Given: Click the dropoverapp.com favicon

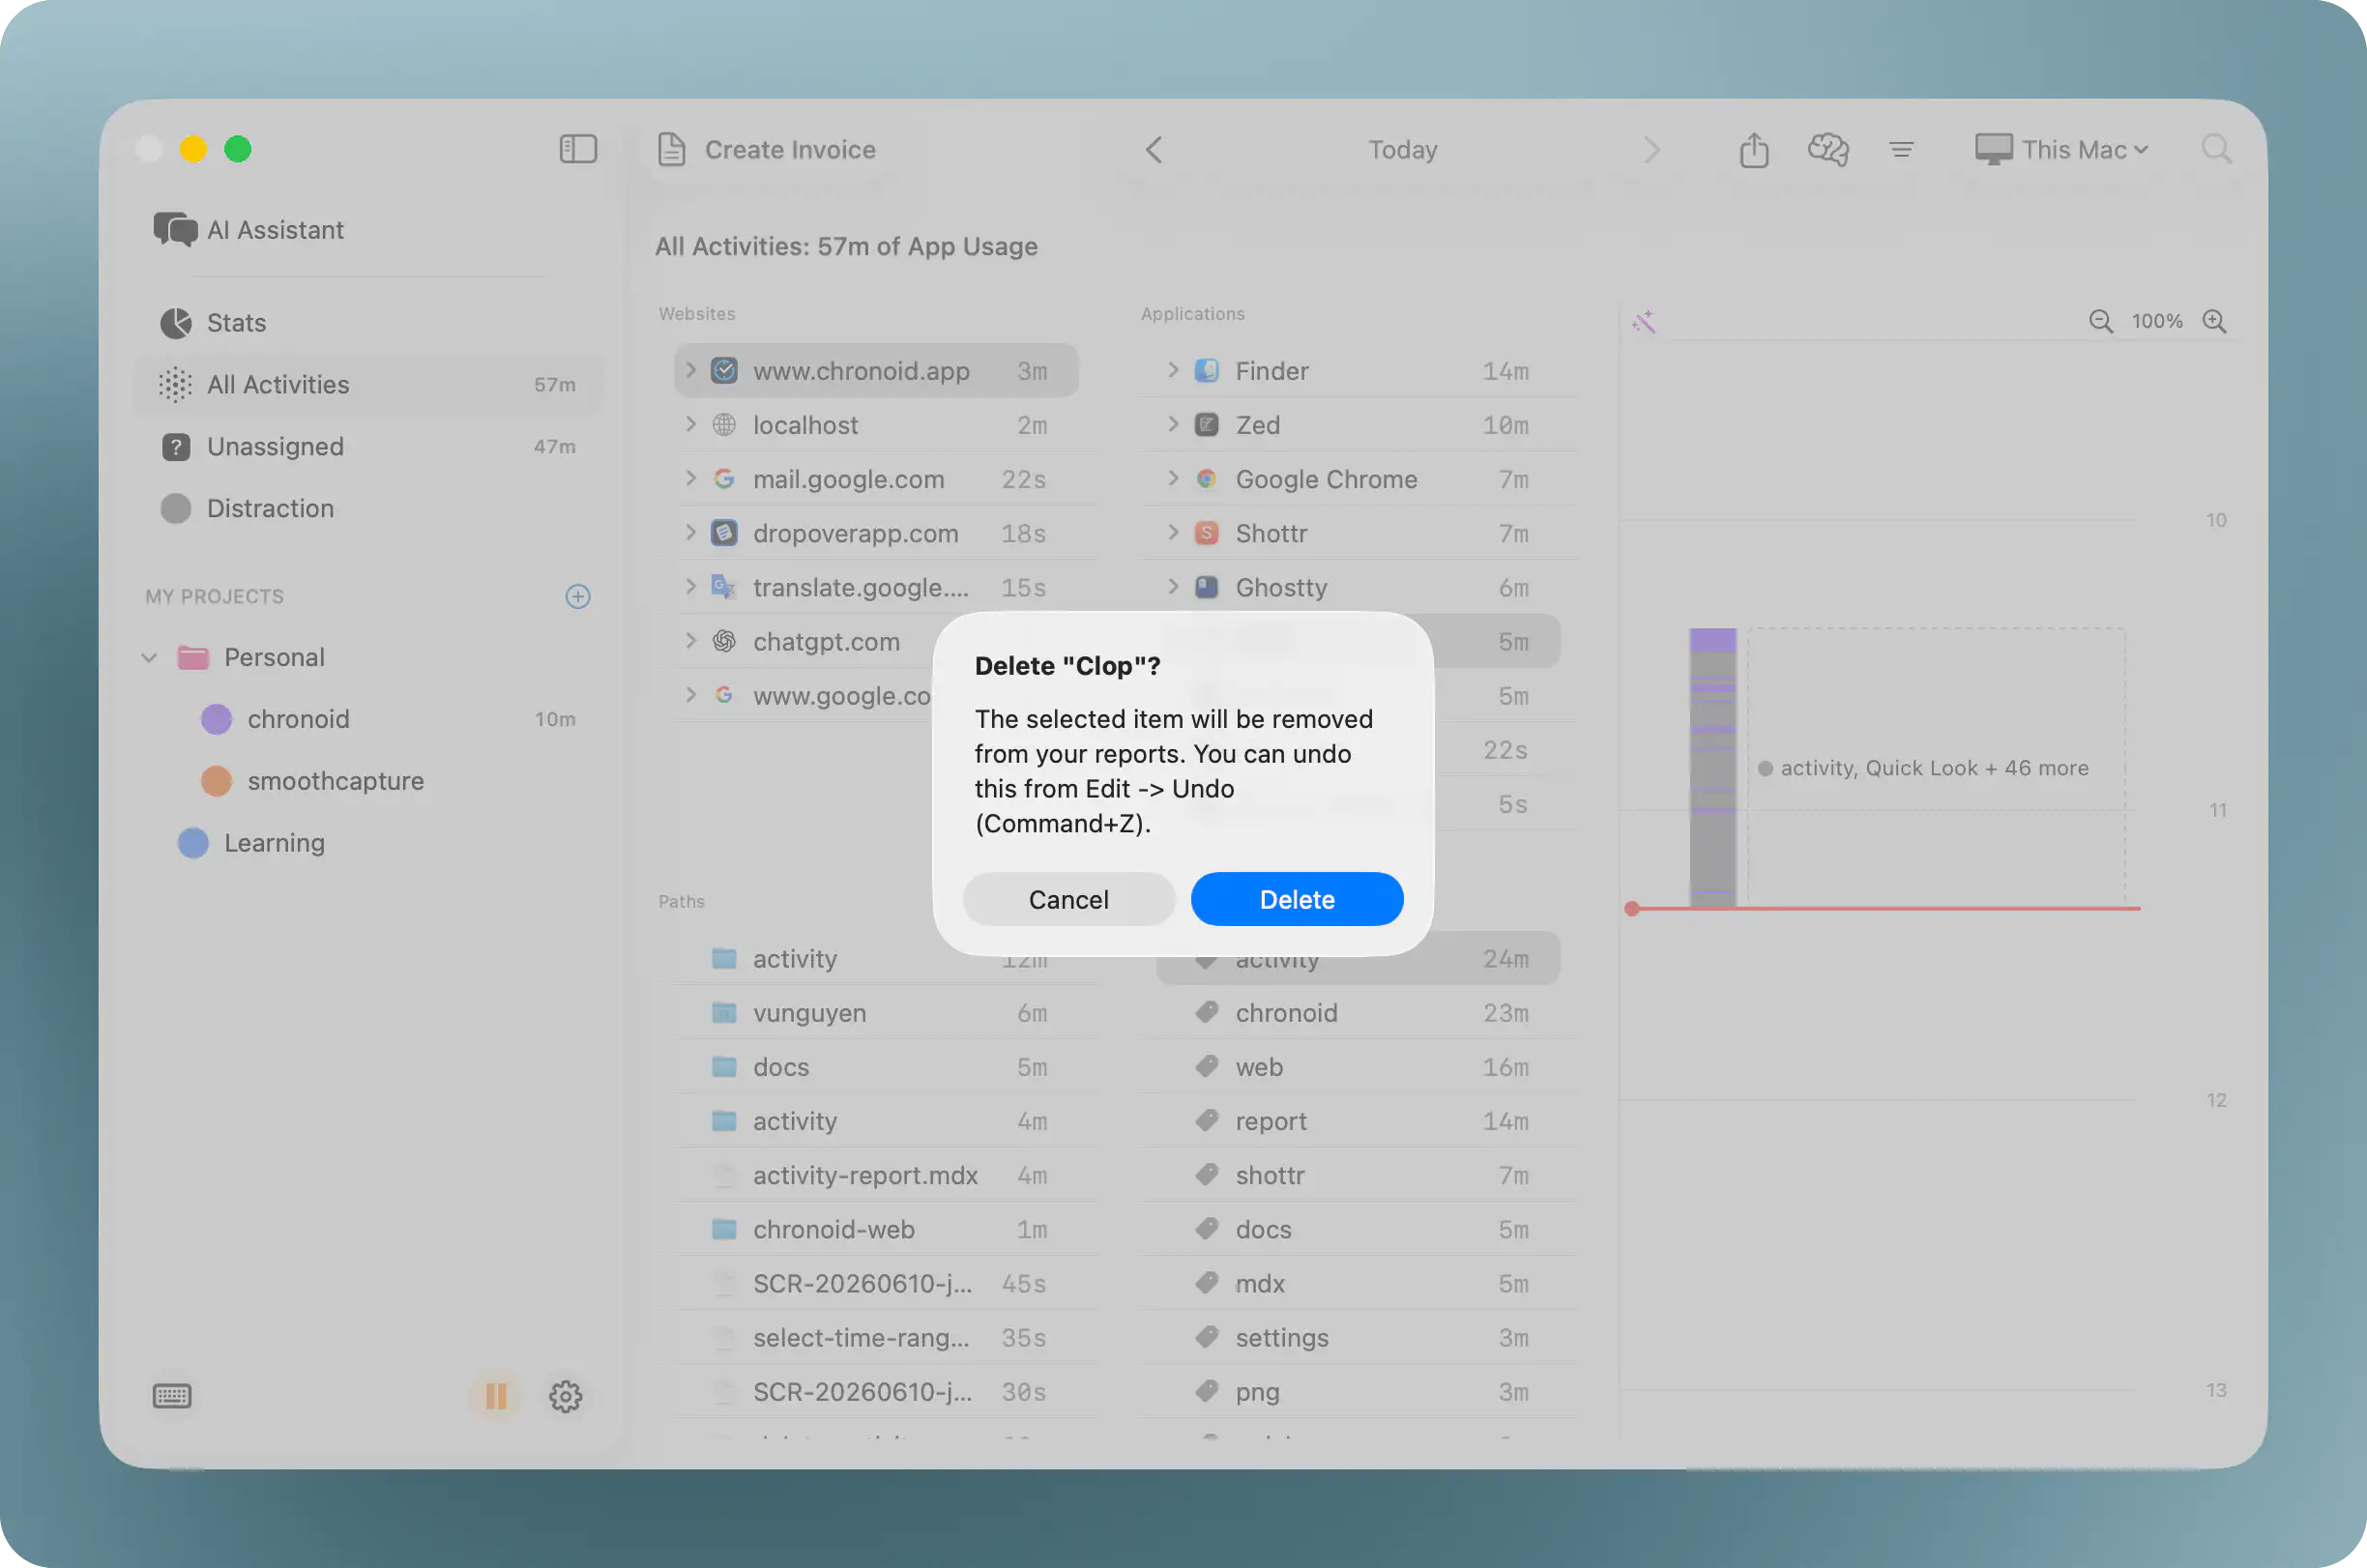Looking at the screenshot, I should [x=724, y=533].
